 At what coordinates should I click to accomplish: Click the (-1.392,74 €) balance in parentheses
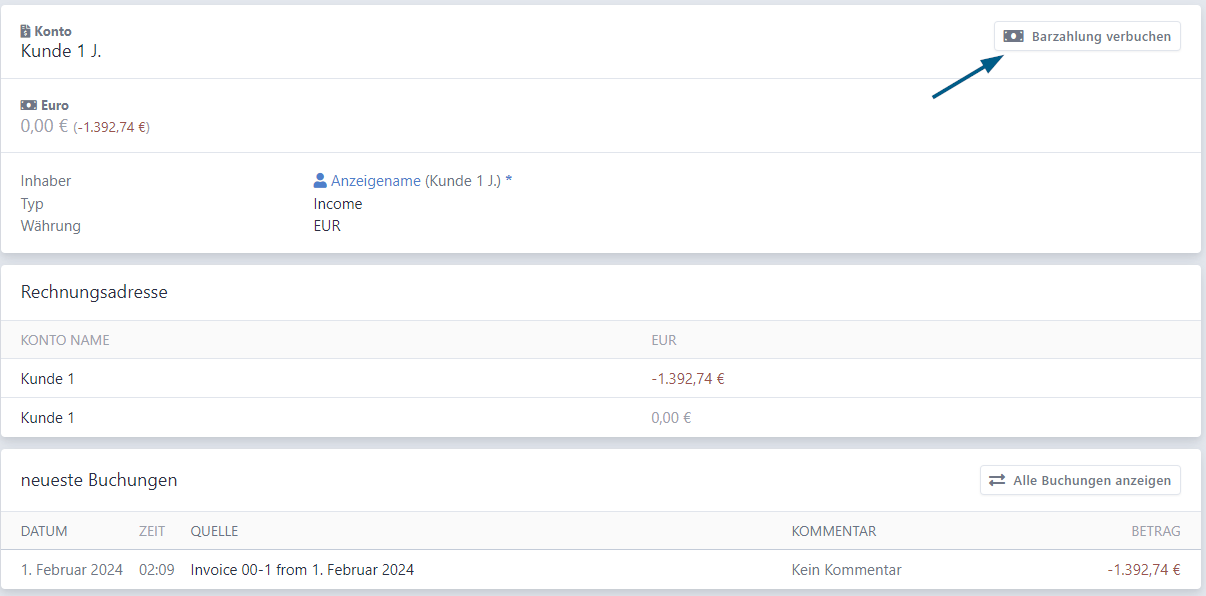(x=111, y=127)
